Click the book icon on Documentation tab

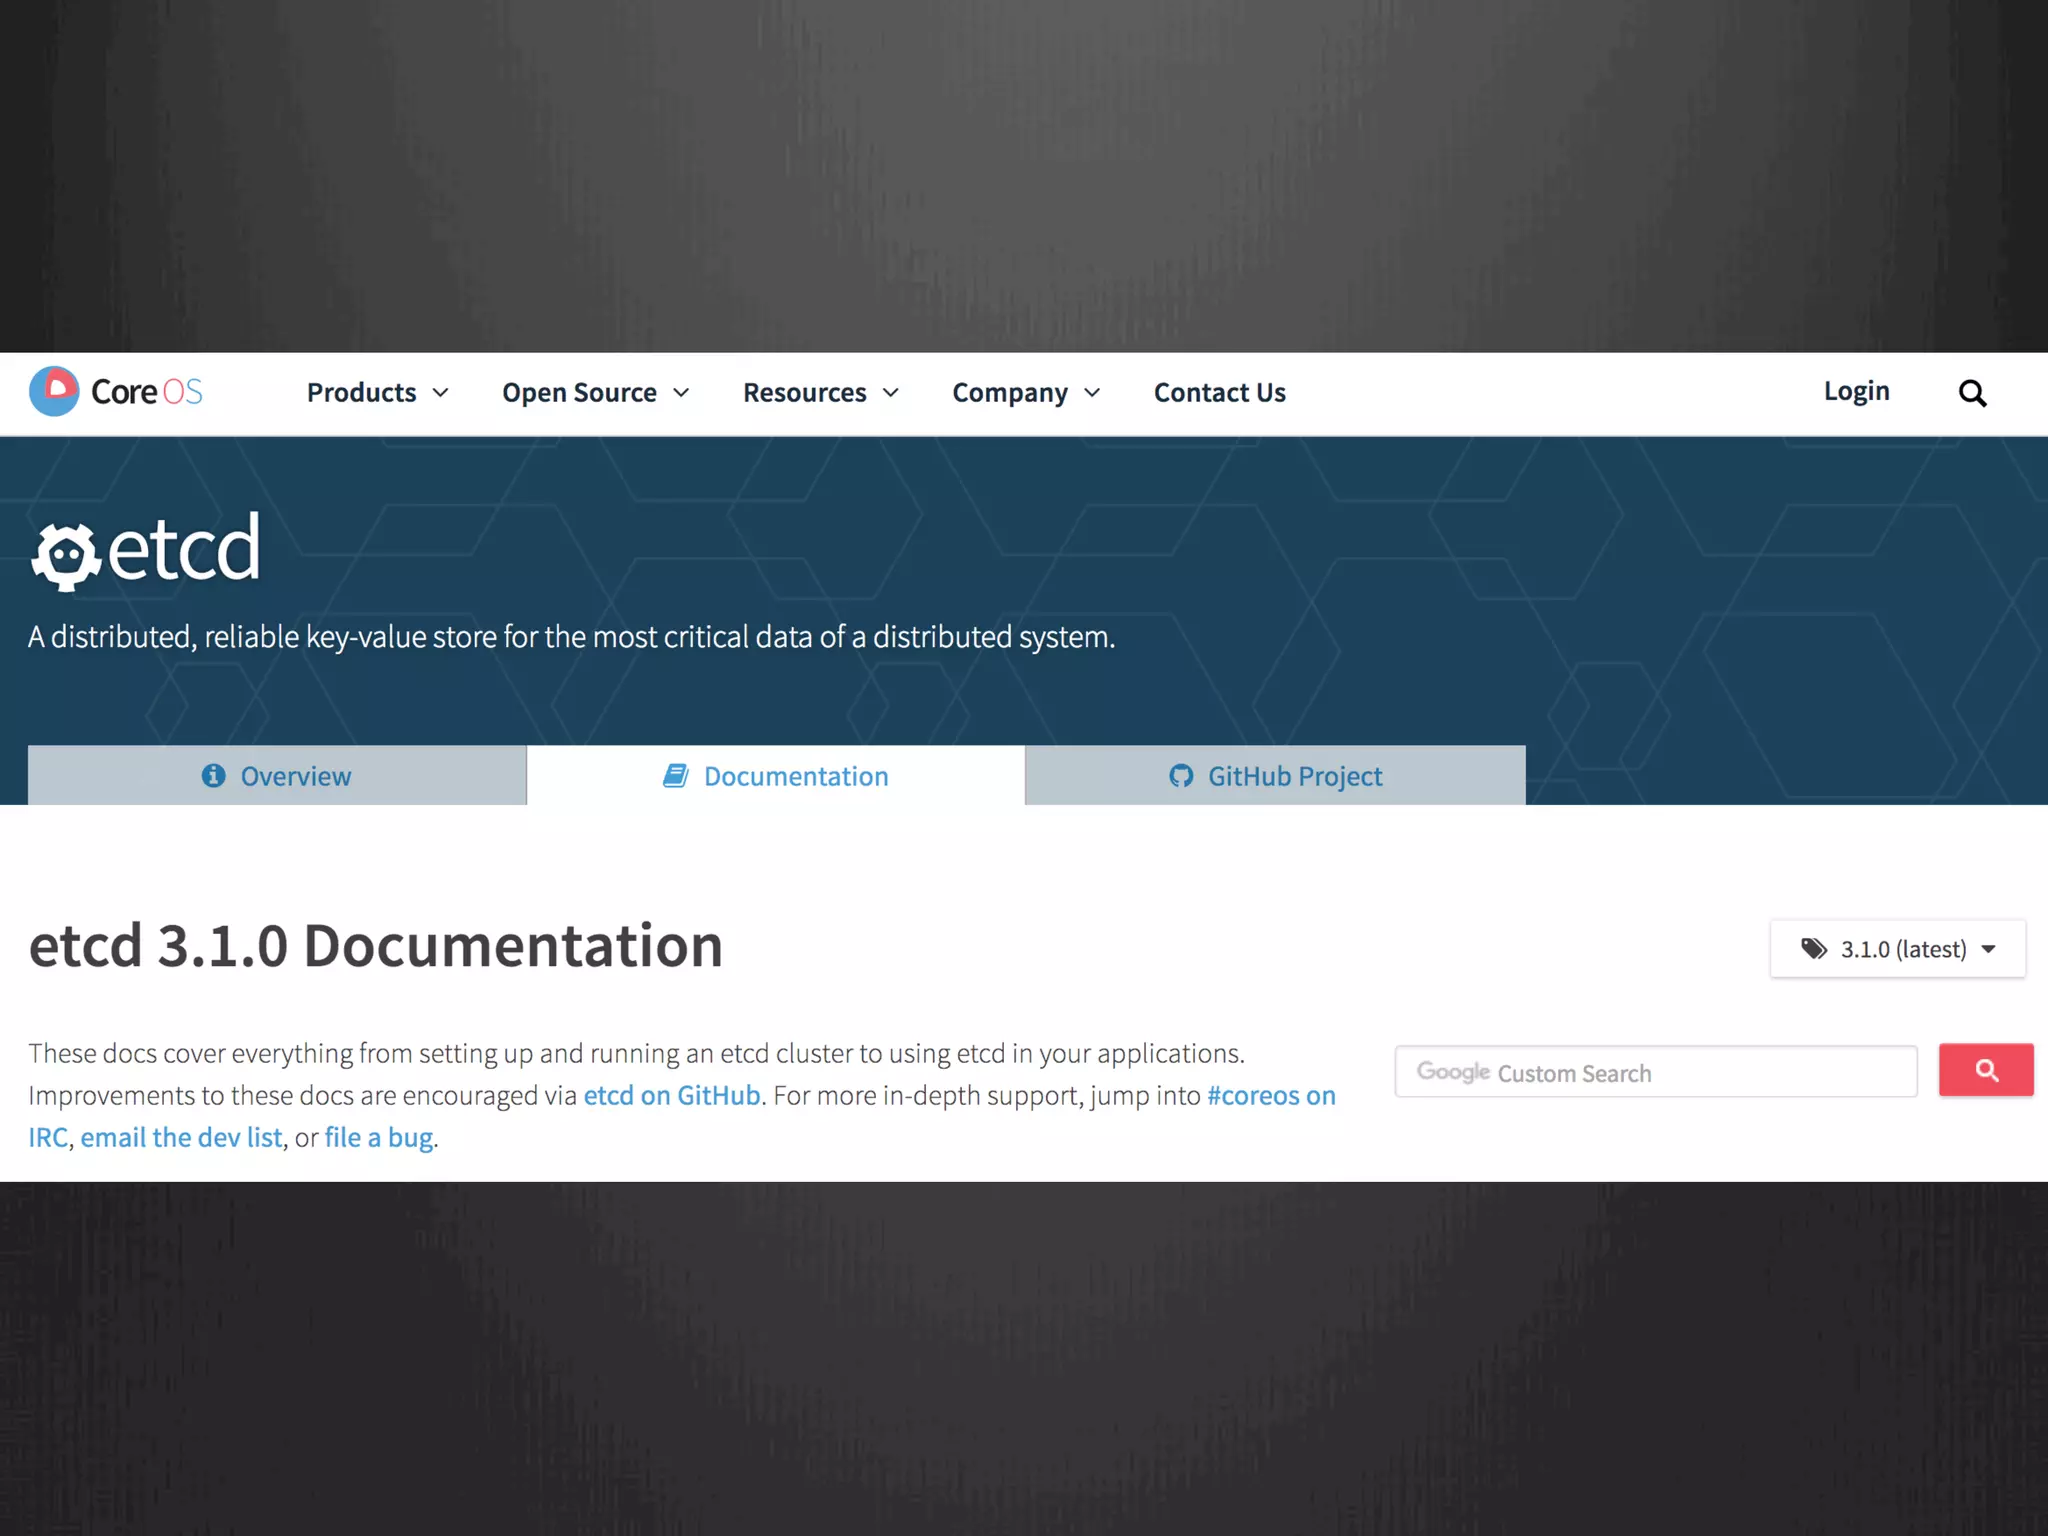[x=676, y=775]
